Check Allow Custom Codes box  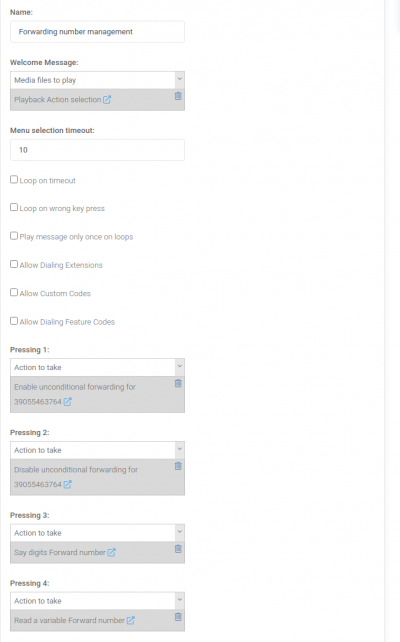click(x=14, y=292)
